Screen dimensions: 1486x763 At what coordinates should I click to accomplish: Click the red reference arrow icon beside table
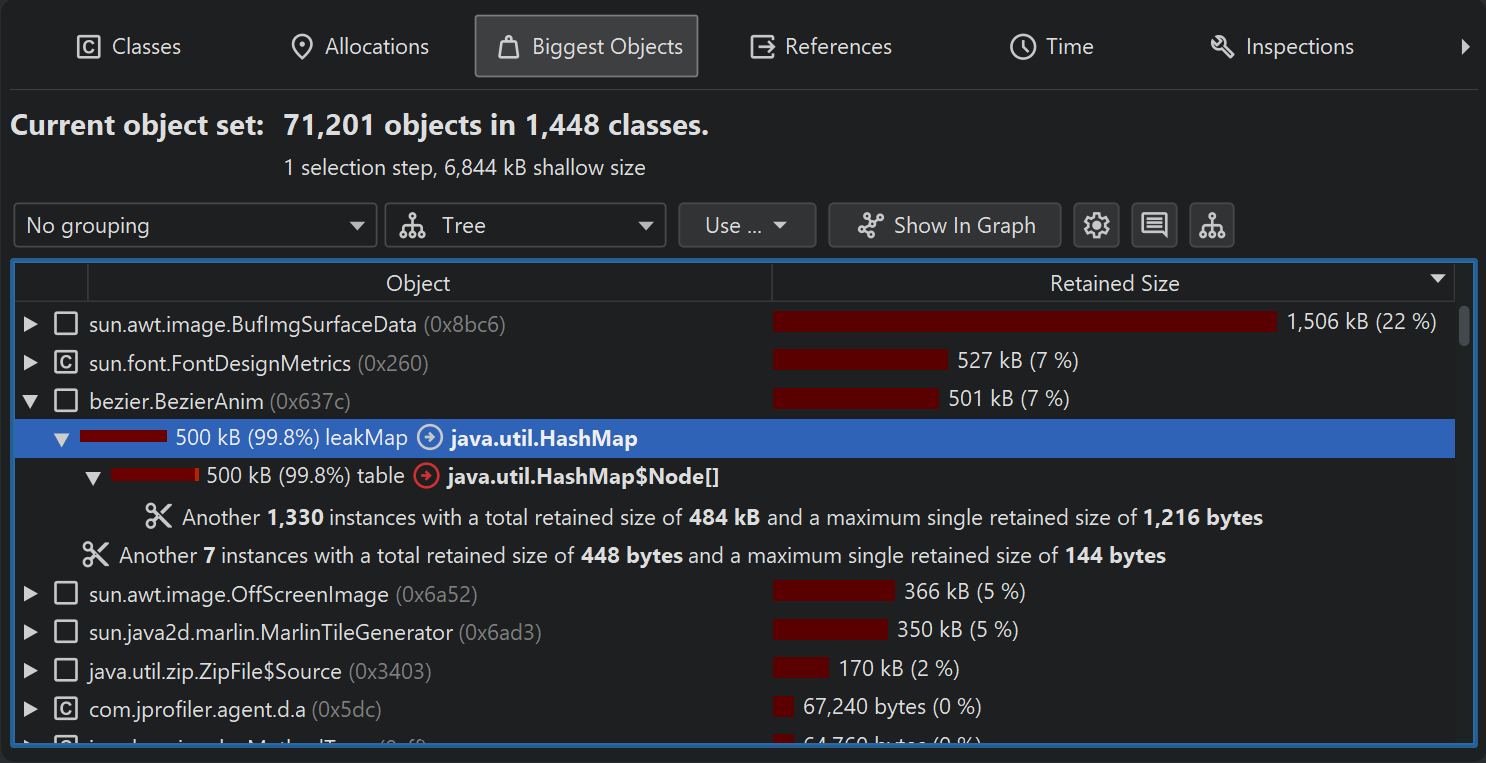(426, 476)
